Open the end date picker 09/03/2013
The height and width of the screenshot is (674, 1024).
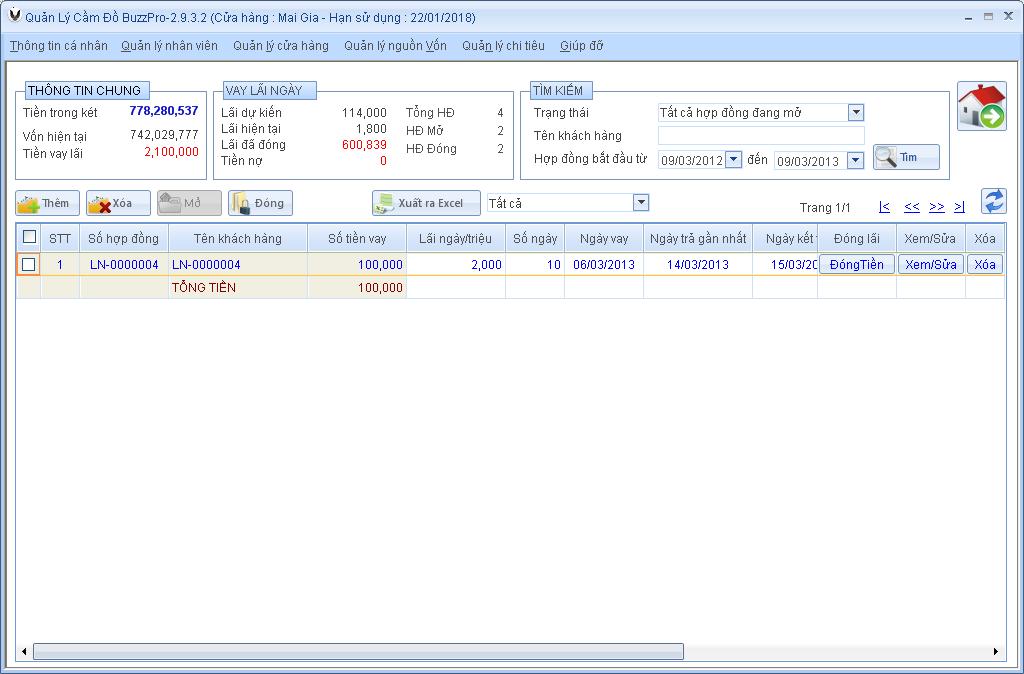point(855,160)
